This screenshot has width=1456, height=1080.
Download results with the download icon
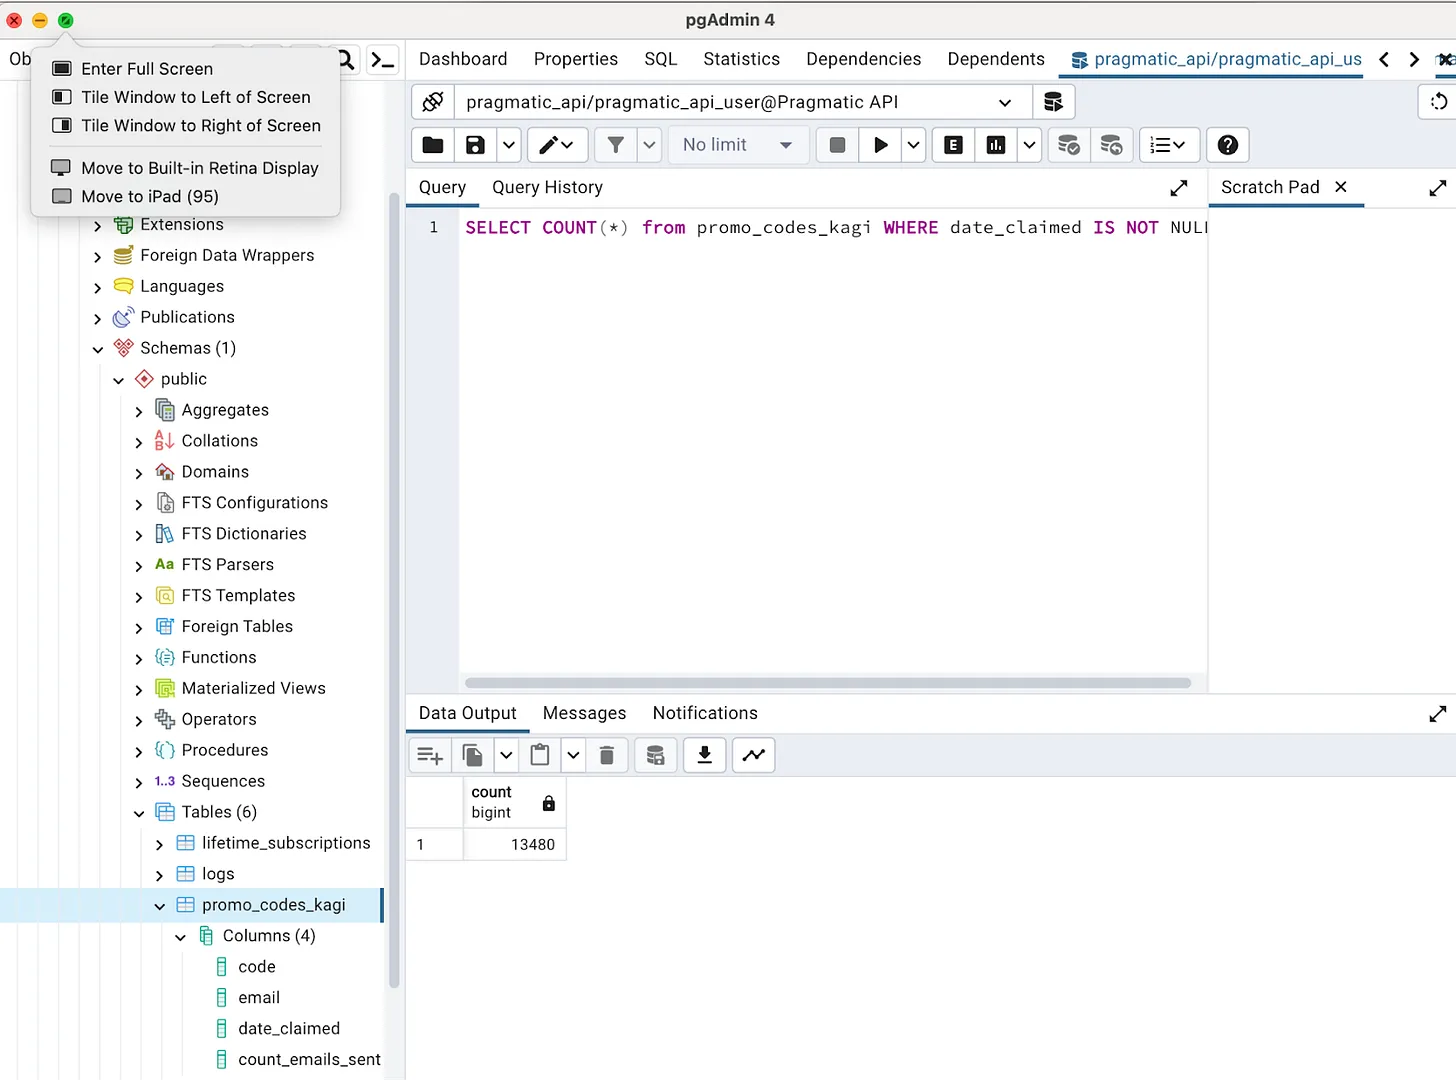[x=704, y=755]
